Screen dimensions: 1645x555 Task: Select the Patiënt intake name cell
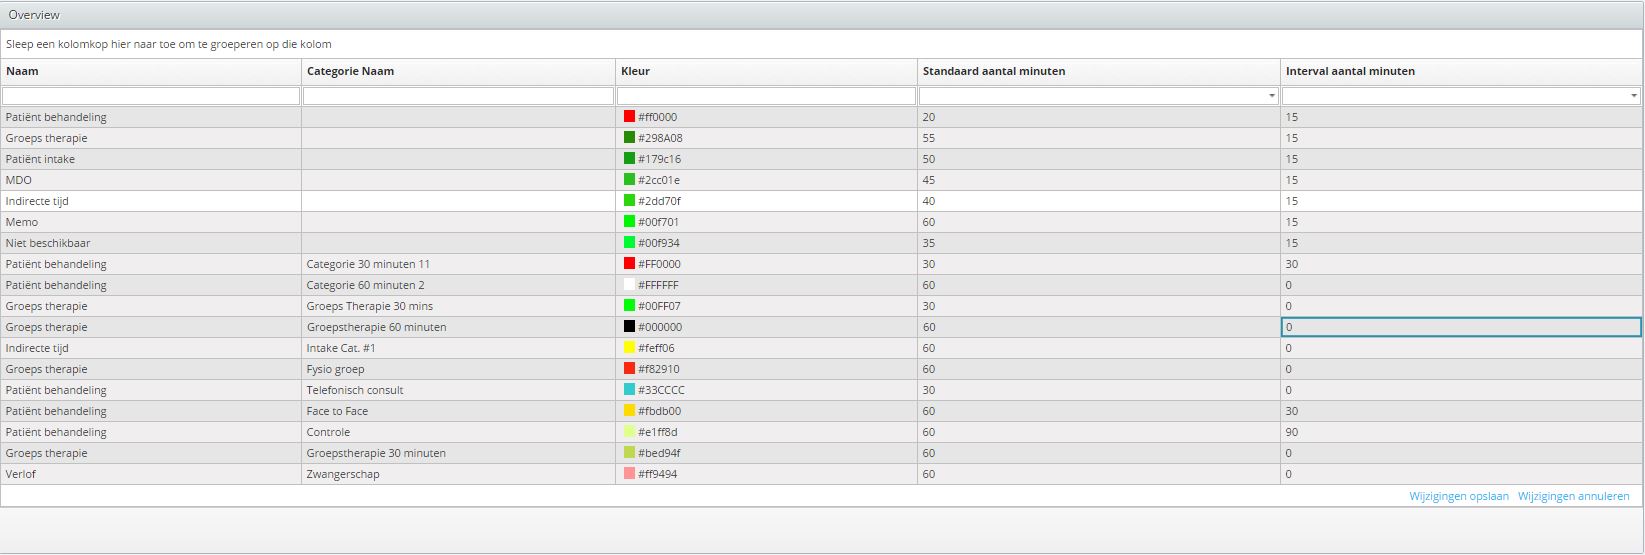pyautogui.click(x=151, y=159)
